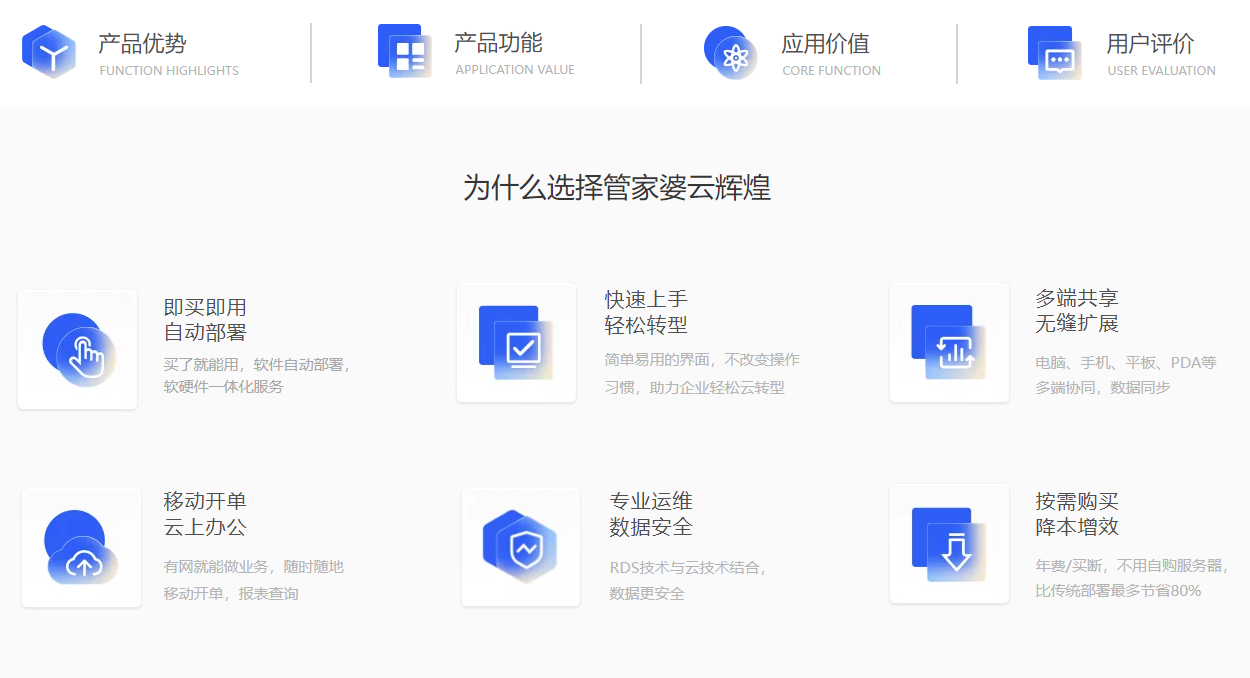
Task: Click description 有网就能做业务，随时随地
Action: click(x=254, y=567)
